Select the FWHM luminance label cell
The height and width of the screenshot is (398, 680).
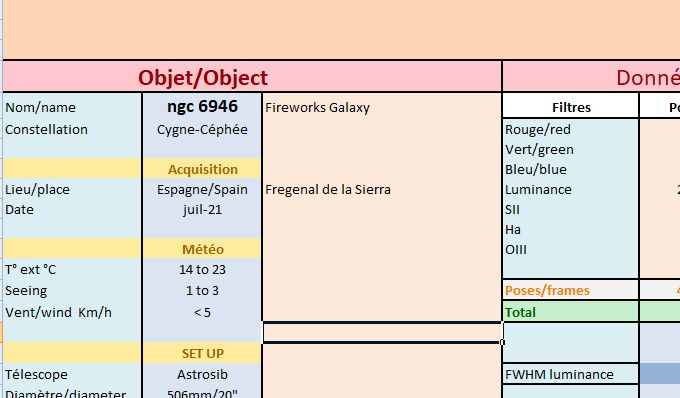[x=571, y=374]
